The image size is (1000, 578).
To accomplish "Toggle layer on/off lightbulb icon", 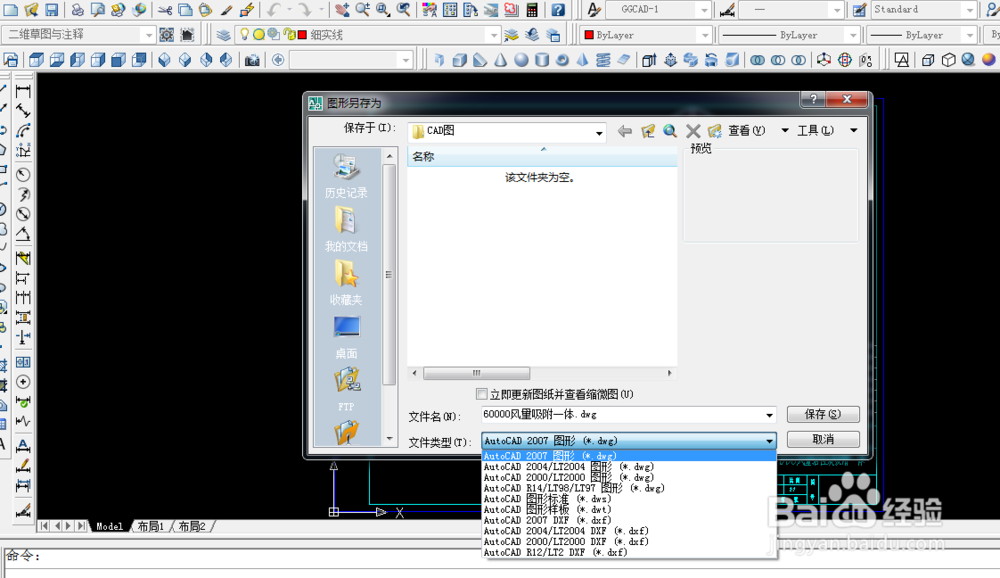I will tap(244, 34).
